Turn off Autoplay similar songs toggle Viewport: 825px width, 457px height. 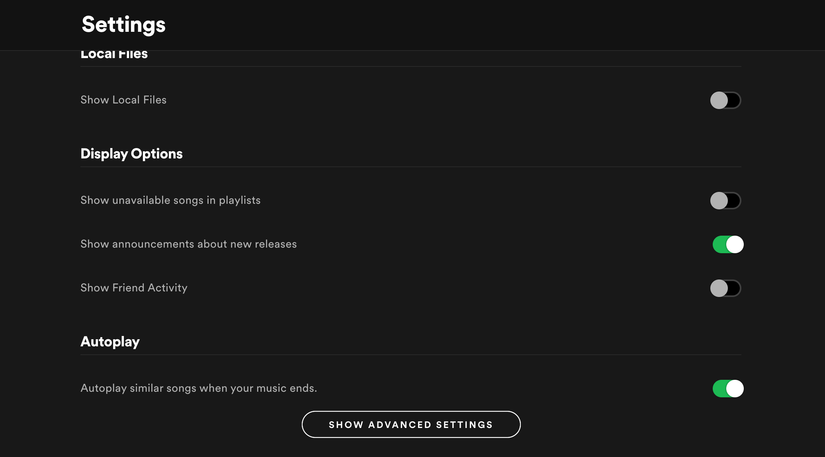tap(727, 388)
